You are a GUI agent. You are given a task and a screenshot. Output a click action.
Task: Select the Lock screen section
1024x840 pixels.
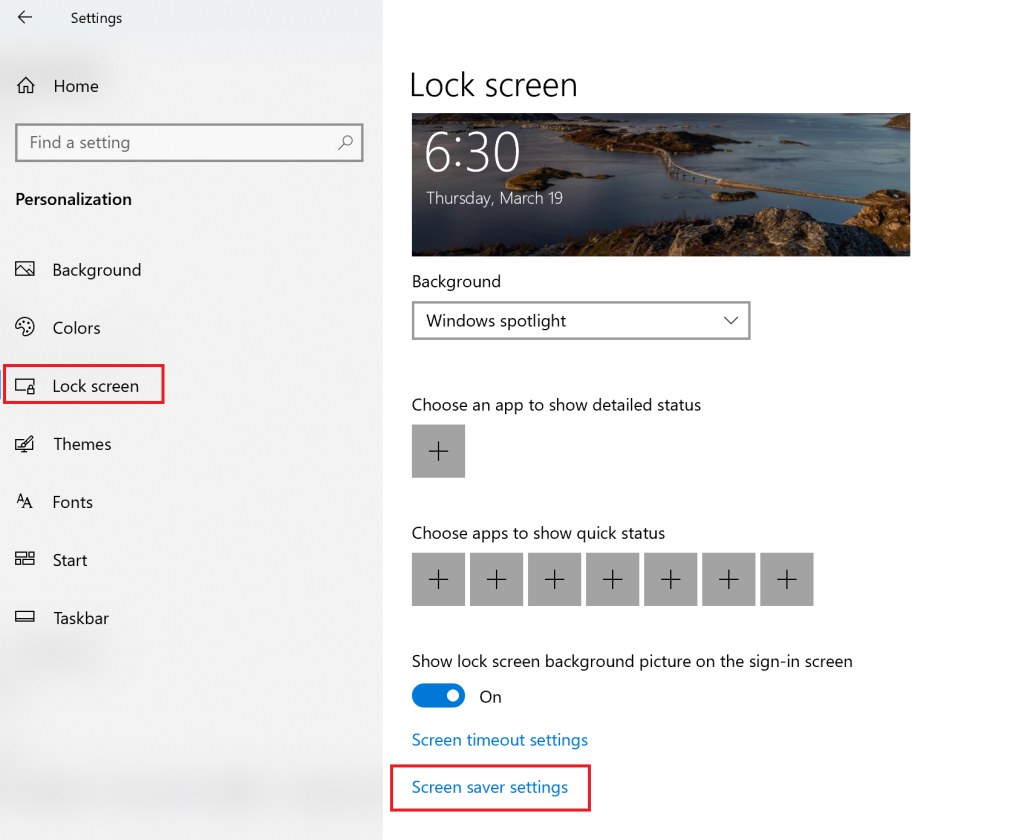[x=95, y=386]
